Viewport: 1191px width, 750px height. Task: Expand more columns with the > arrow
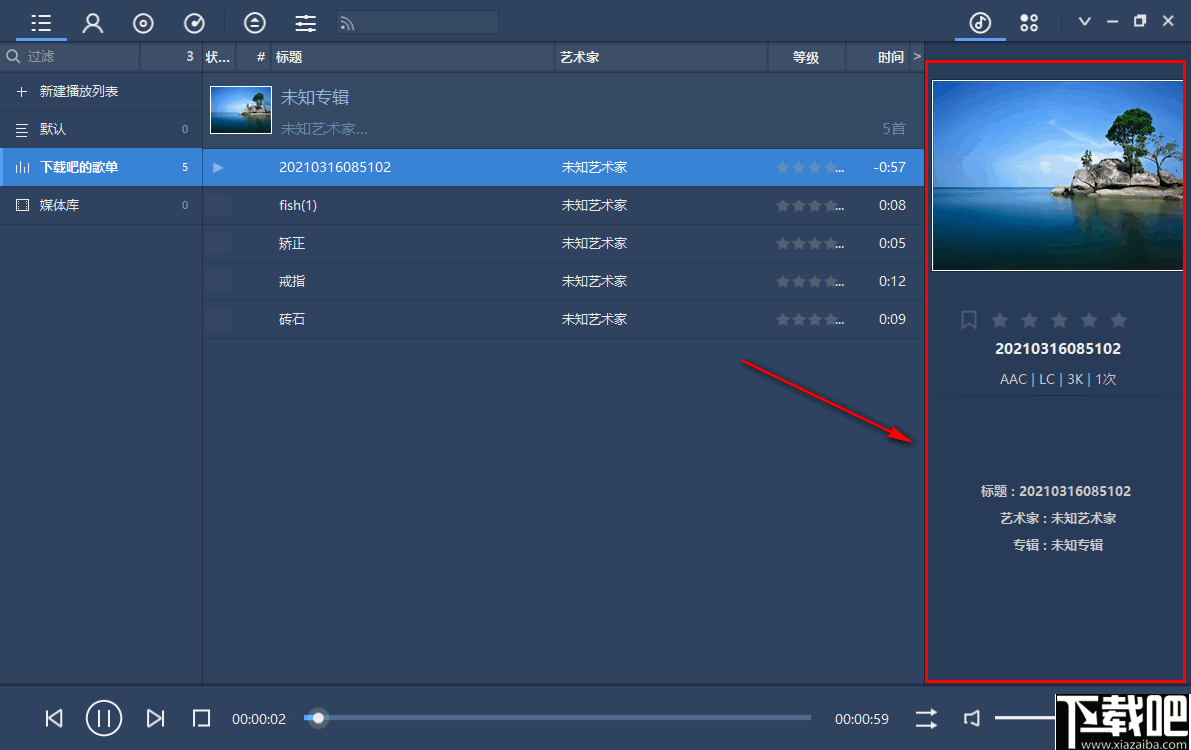[917, 56]
